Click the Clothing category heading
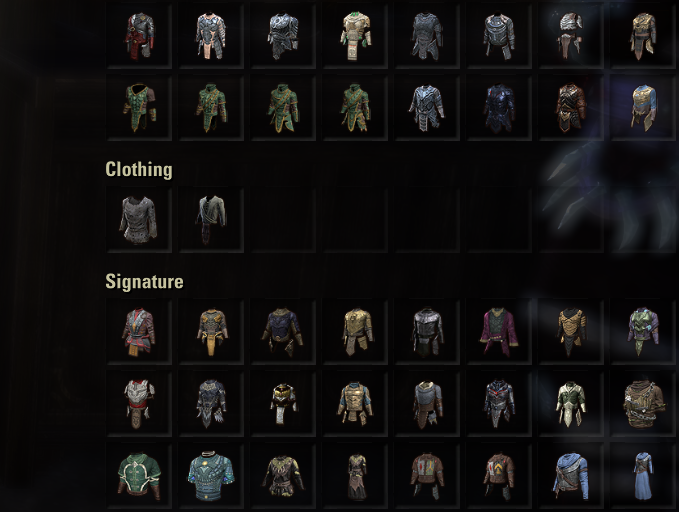 click(139, 169)
